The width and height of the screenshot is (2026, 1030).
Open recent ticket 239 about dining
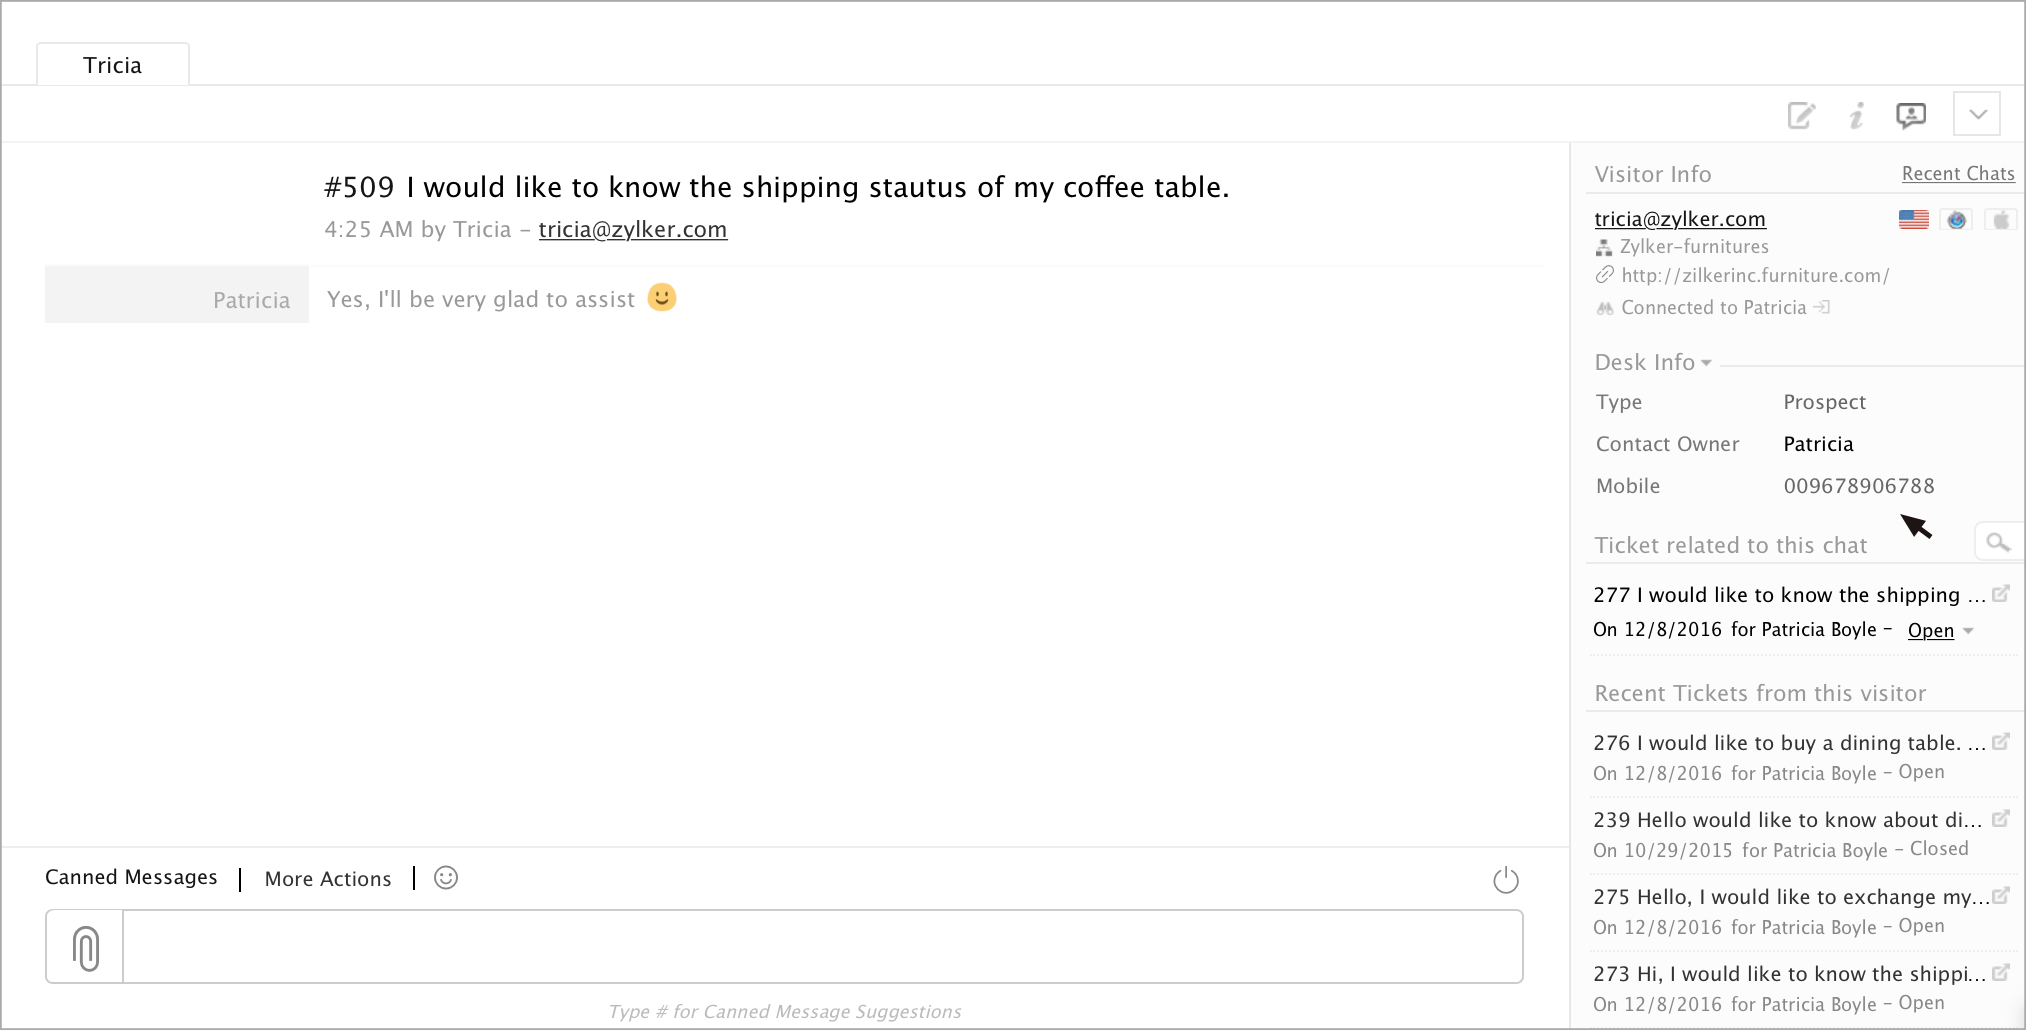tap(1787, 820)
